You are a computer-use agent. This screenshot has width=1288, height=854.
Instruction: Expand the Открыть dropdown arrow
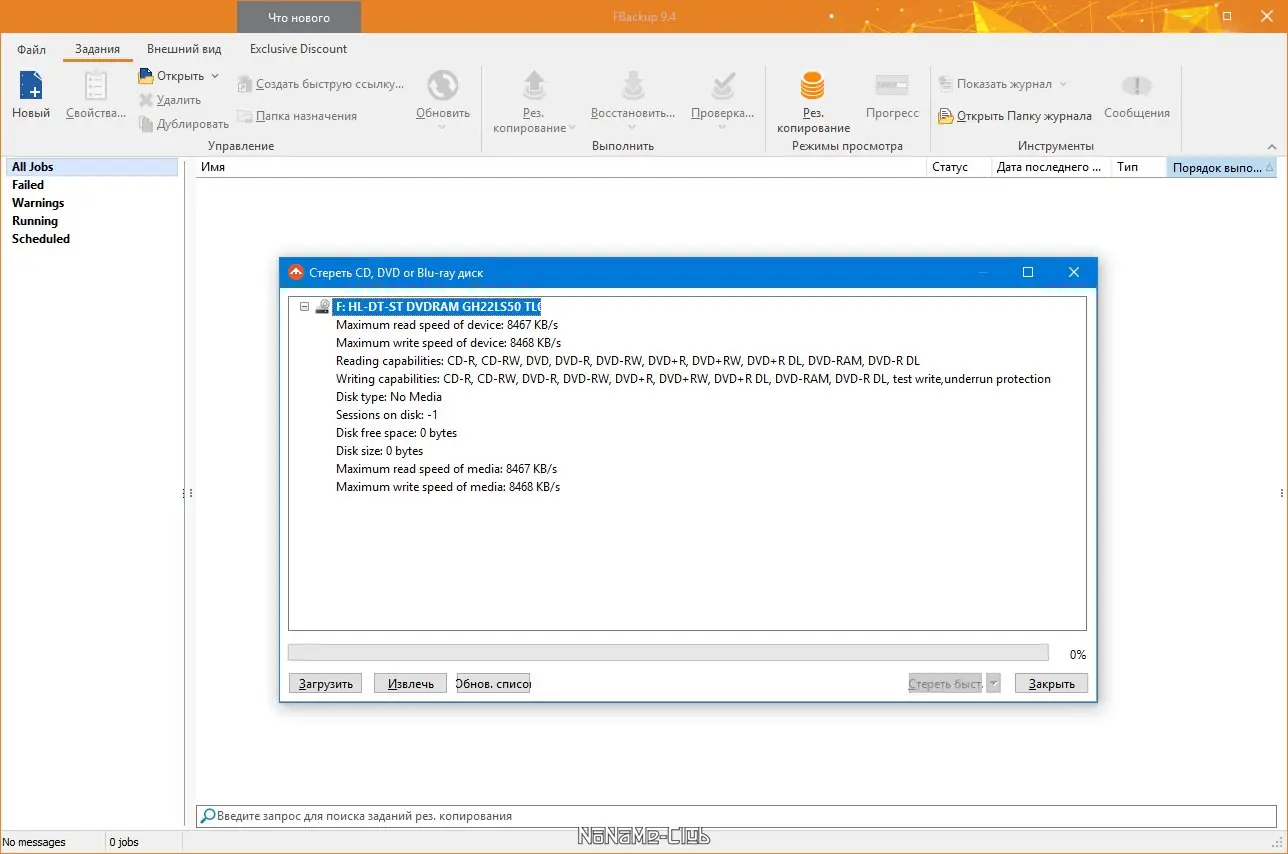(x=215, y=76)
